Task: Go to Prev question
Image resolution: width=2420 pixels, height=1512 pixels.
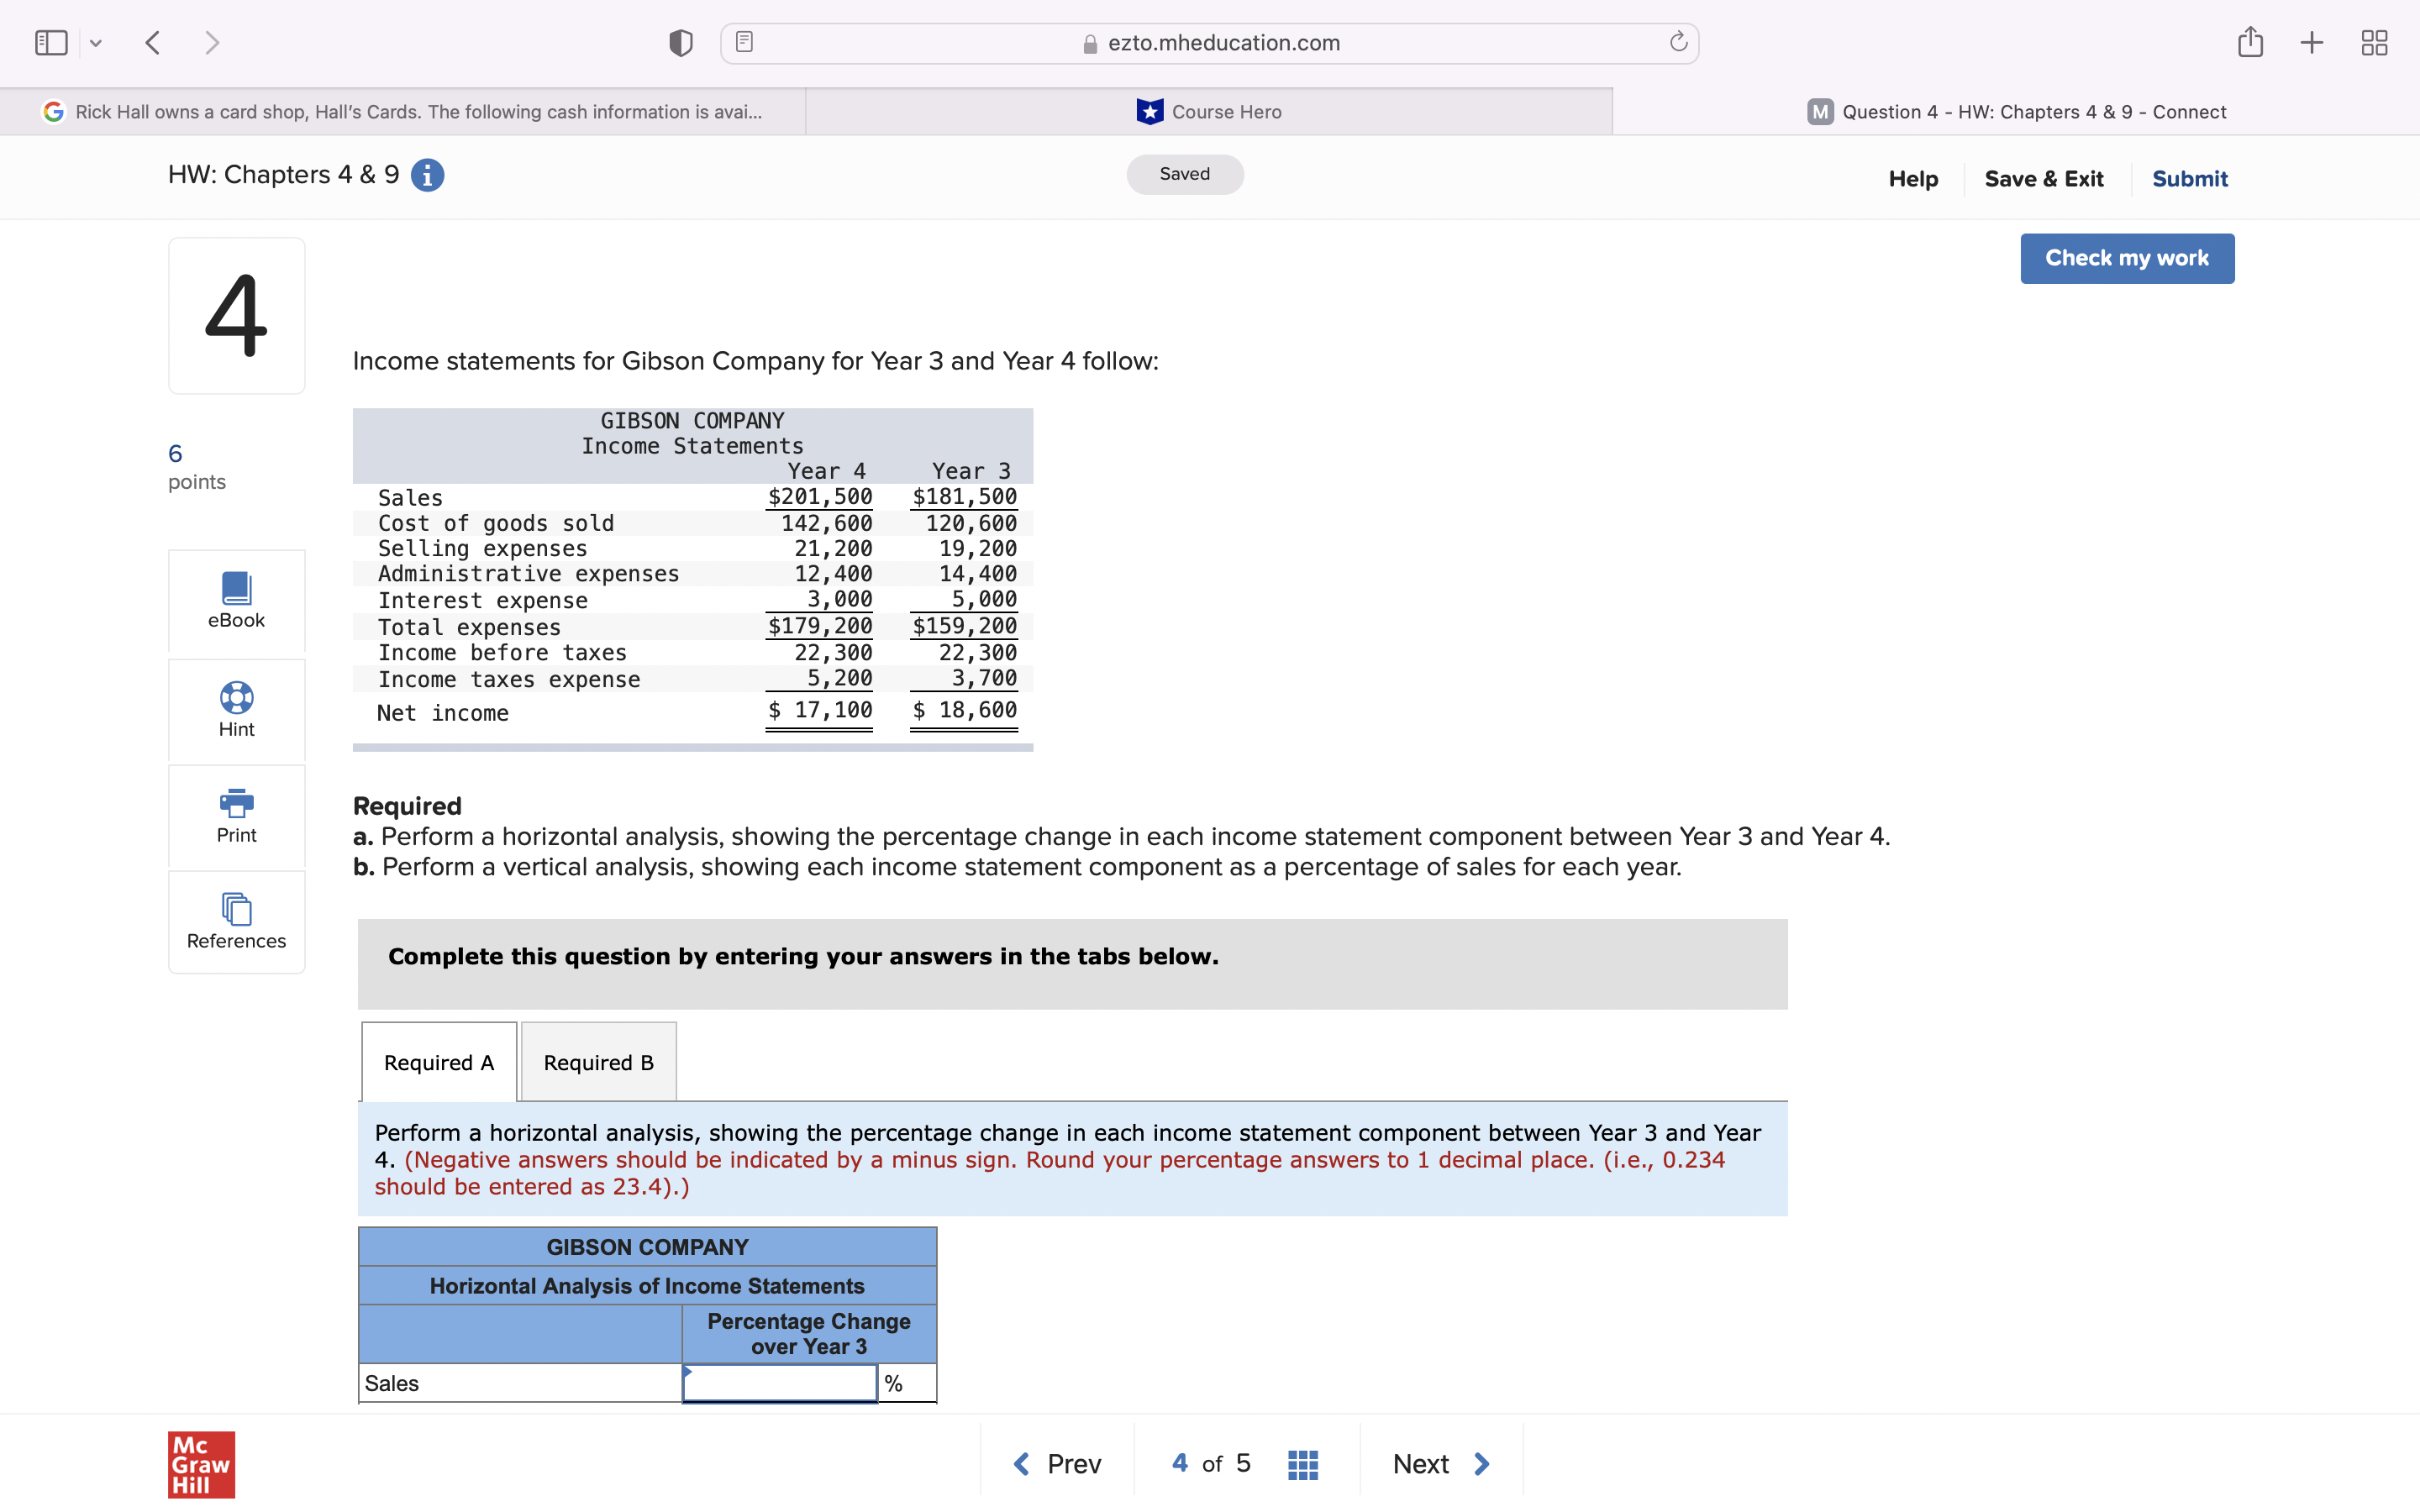Action: (x=1057, y=1464)
